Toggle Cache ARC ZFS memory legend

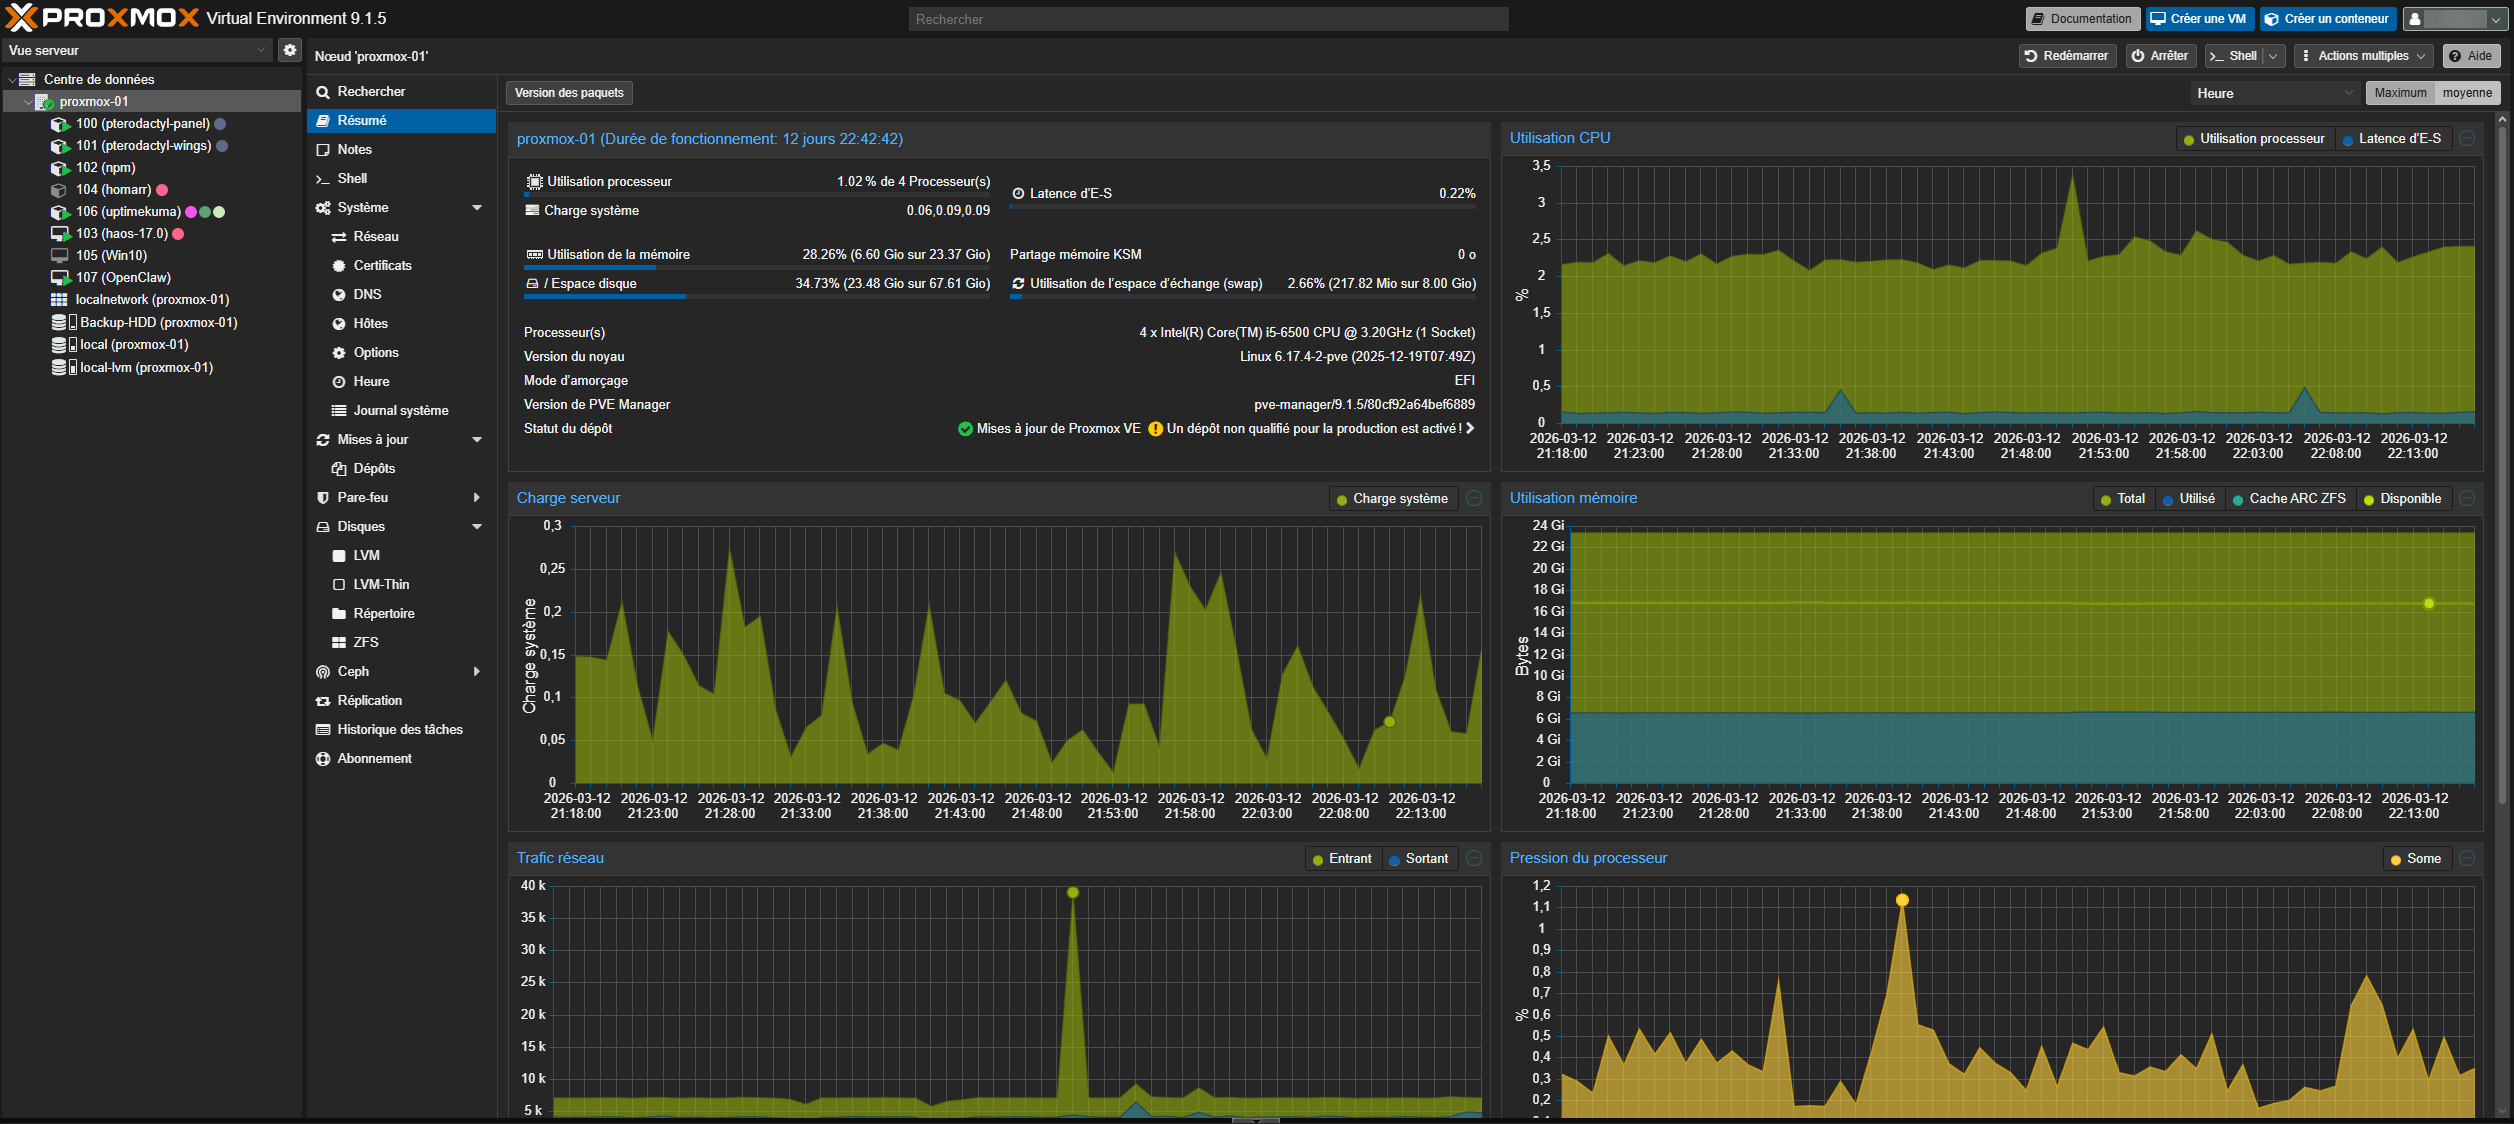point(2288,499)
